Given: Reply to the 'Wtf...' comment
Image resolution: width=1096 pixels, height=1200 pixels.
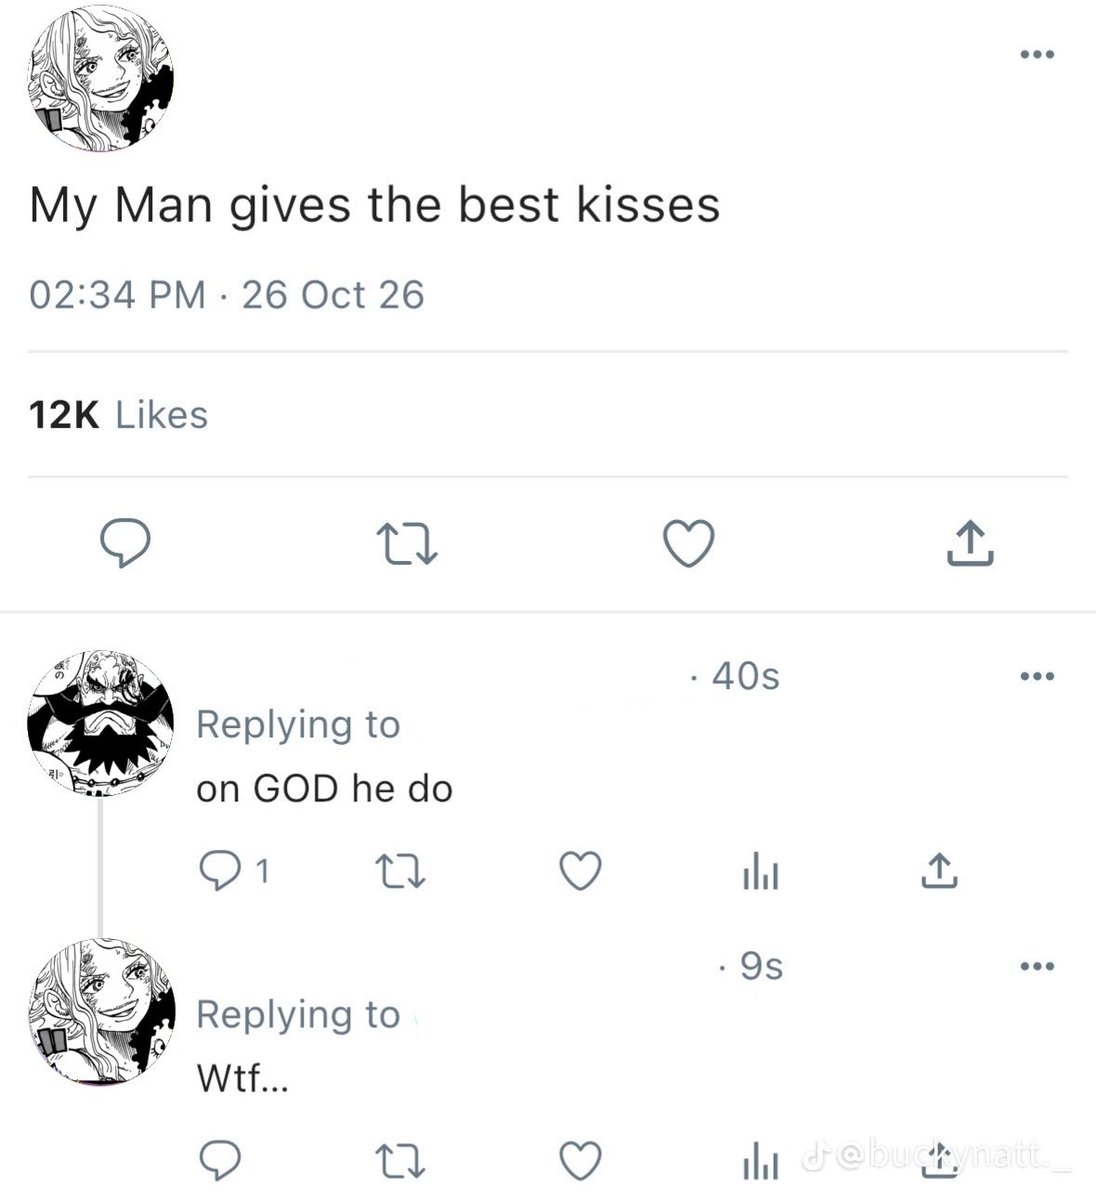Looking at the screenshot, I should click(220, 1161).
